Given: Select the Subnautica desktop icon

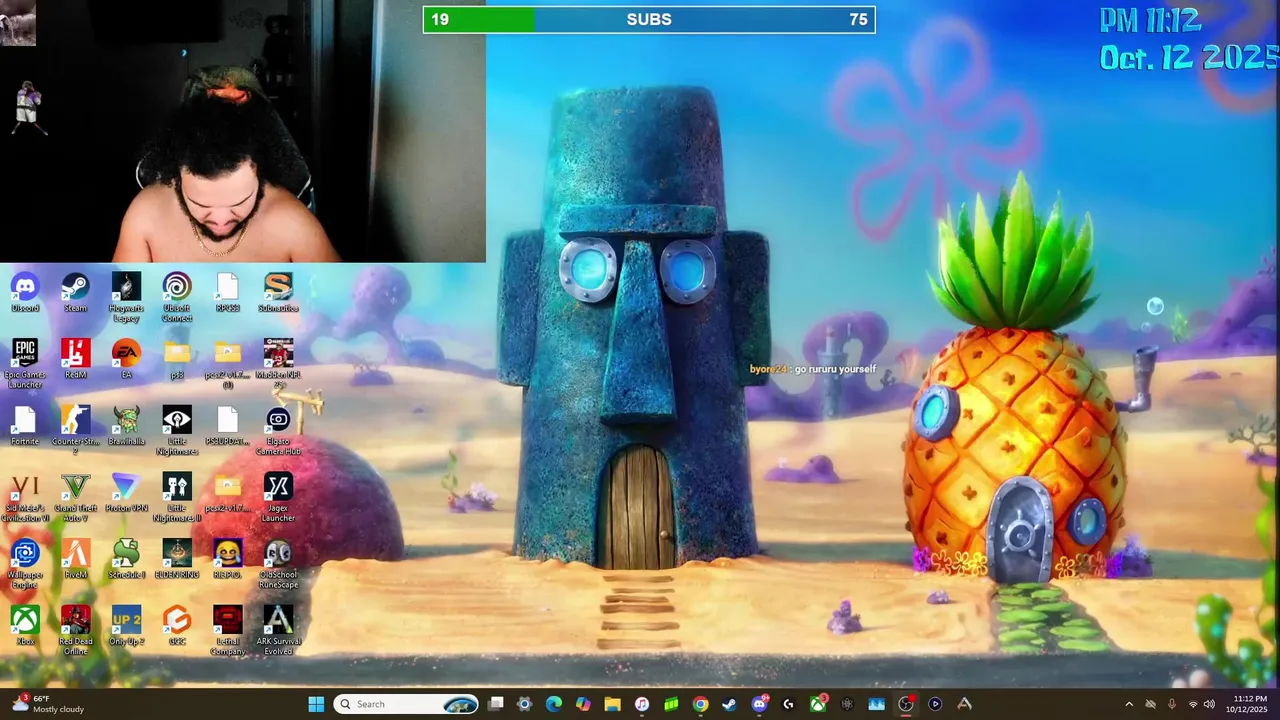Looking at the screenshot, I should click(278, 292).
